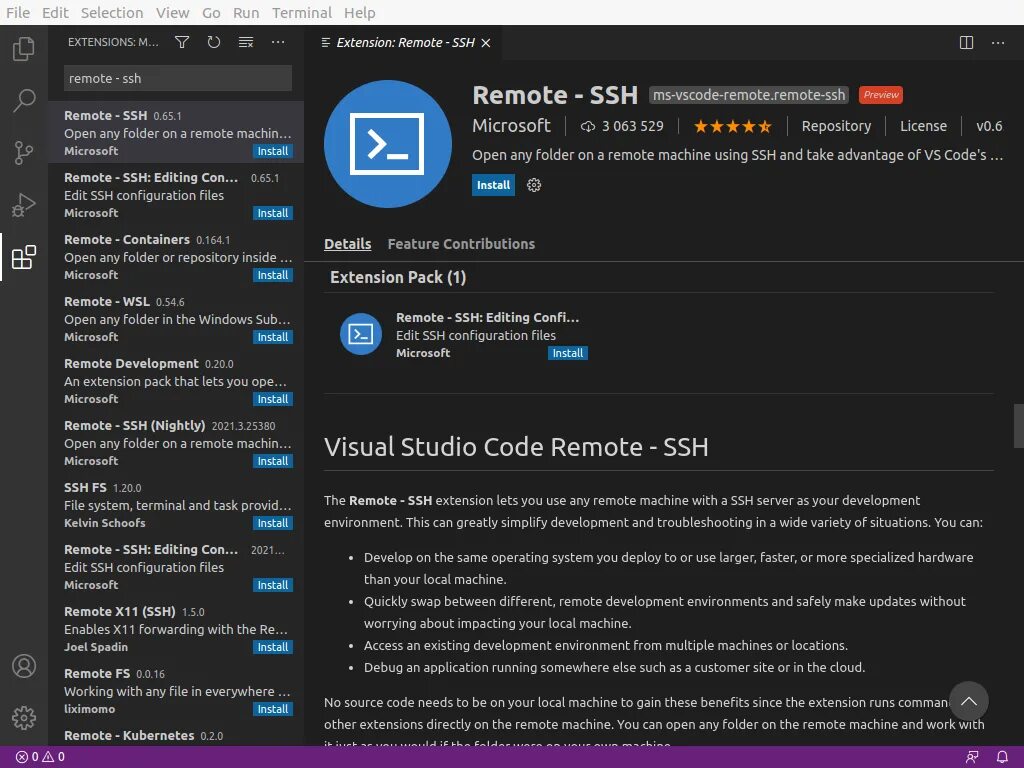Install Remote - SSH (Nightly) extension
1024x768 pixels.
coord(273,461)
